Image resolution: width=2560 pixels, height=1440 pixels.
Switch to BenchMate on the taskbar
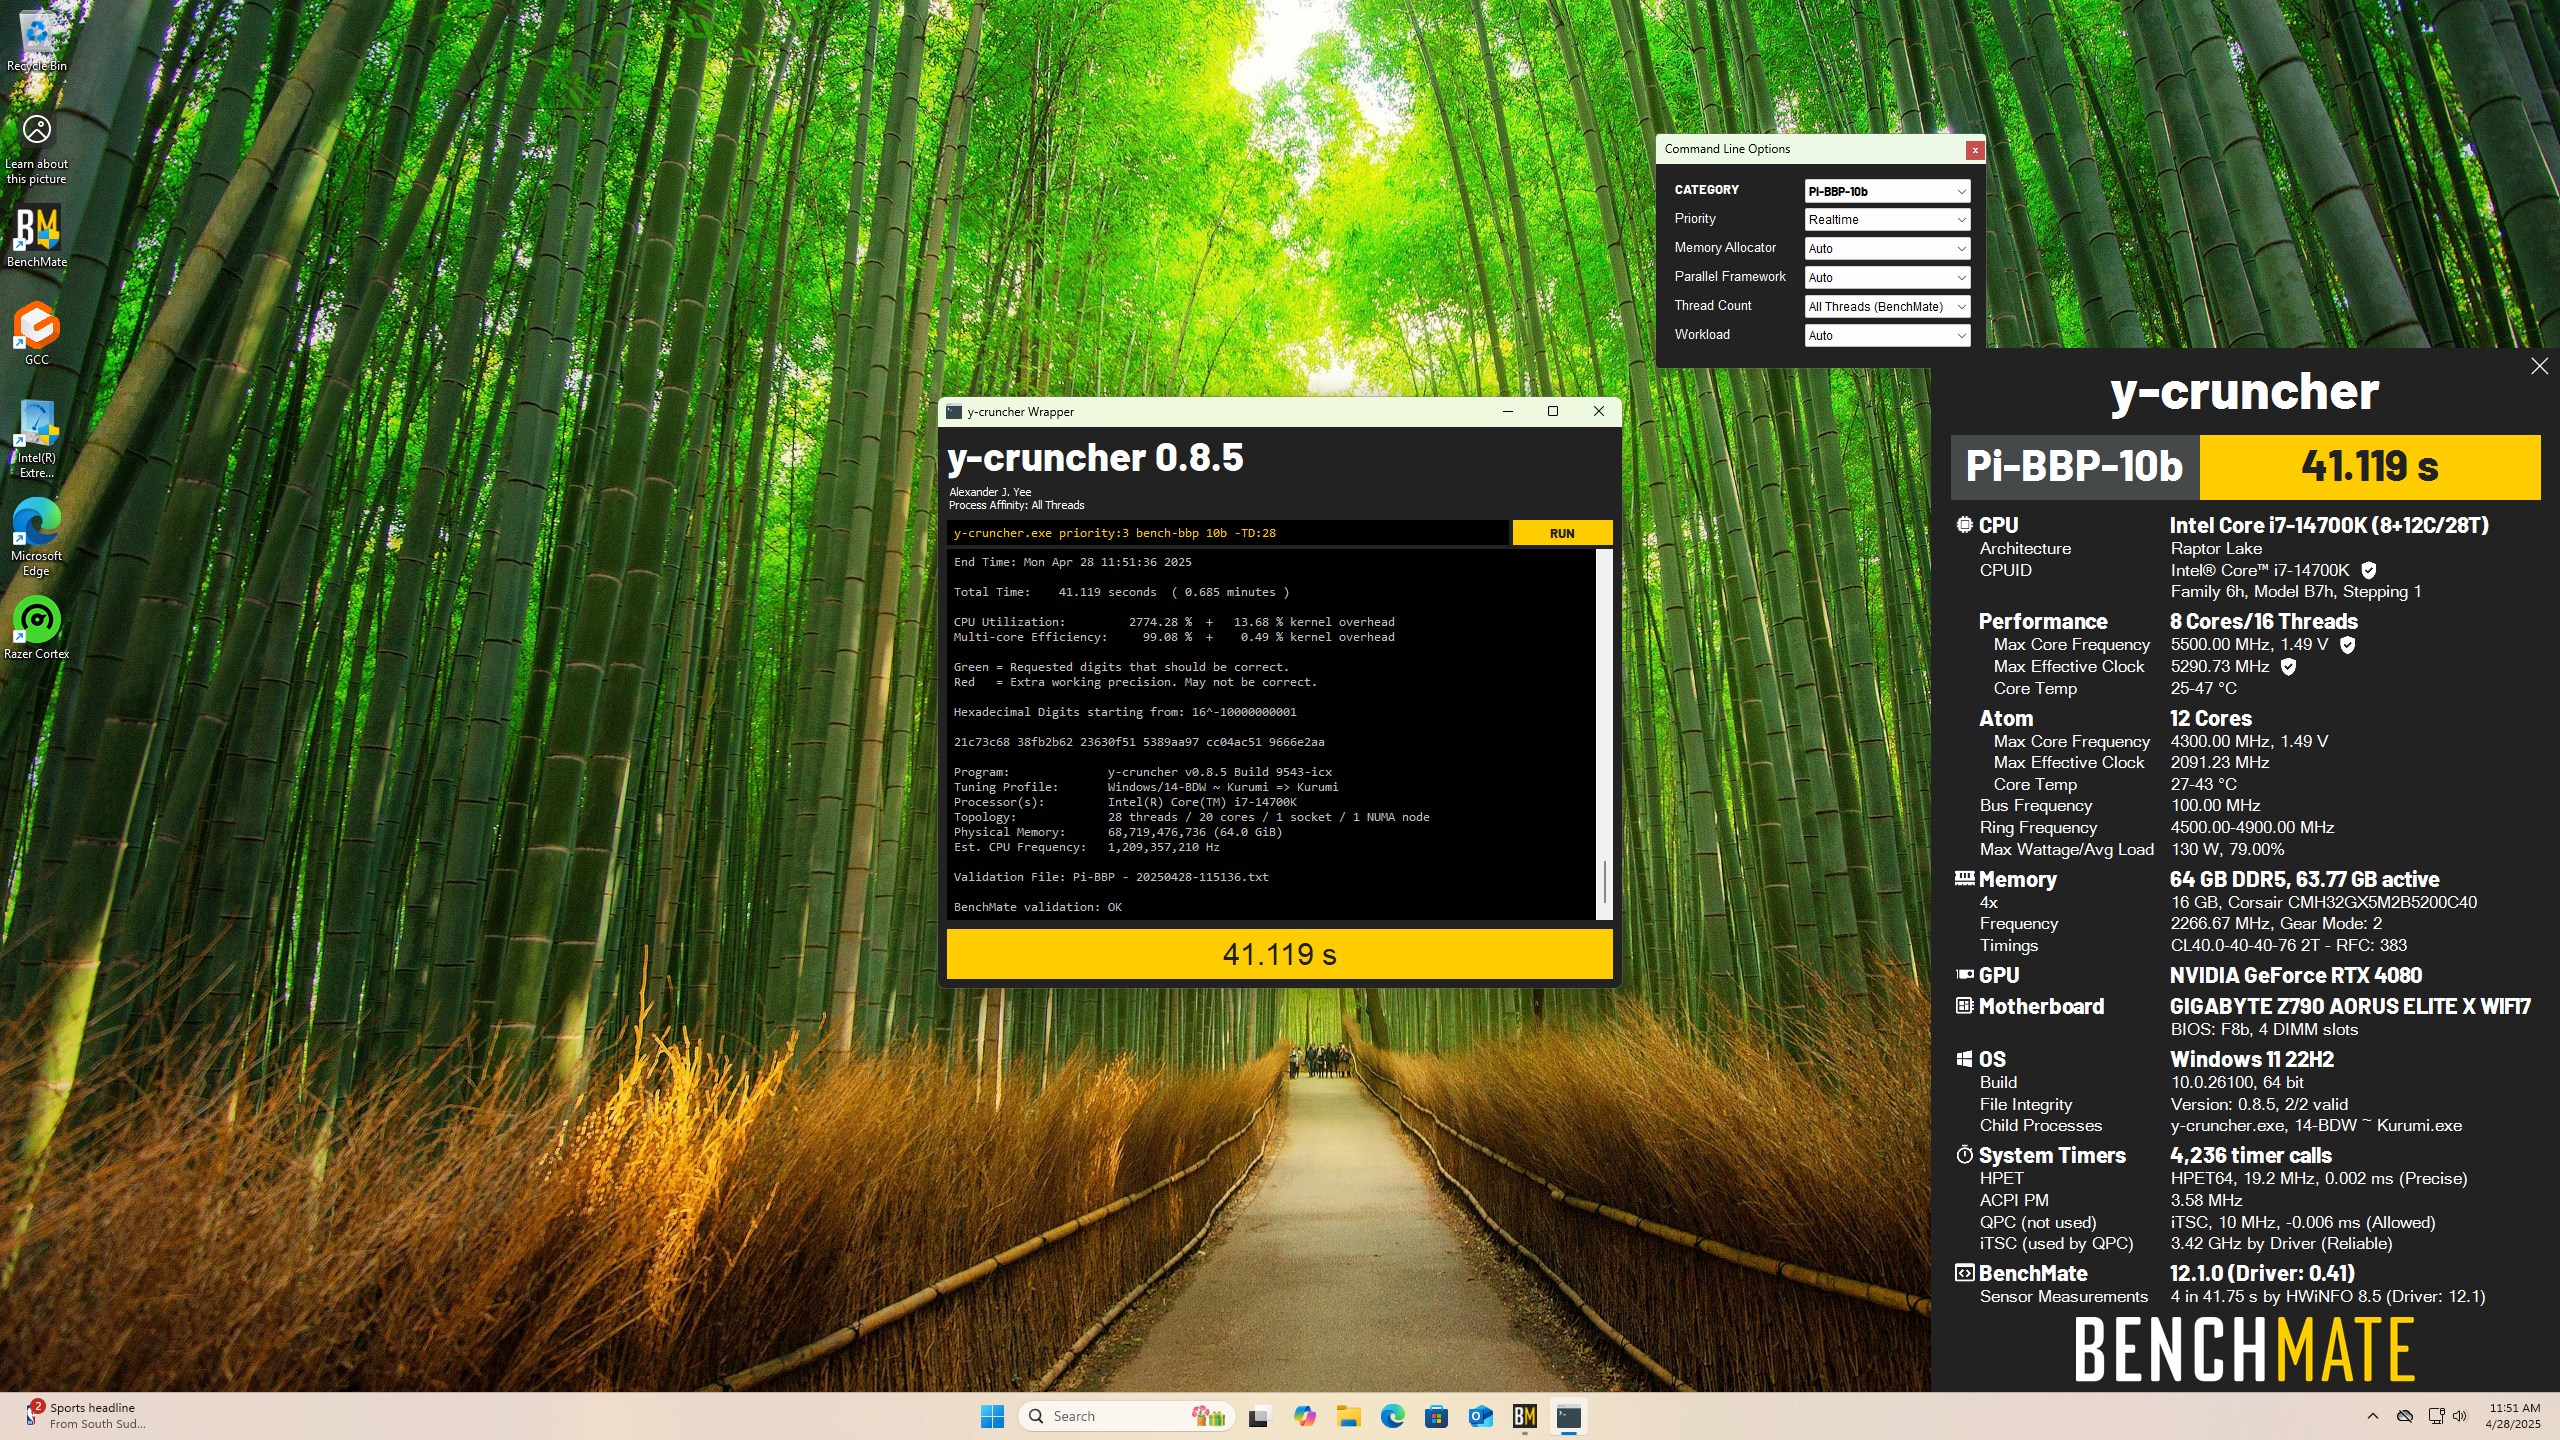[x=1524, y=1416]
